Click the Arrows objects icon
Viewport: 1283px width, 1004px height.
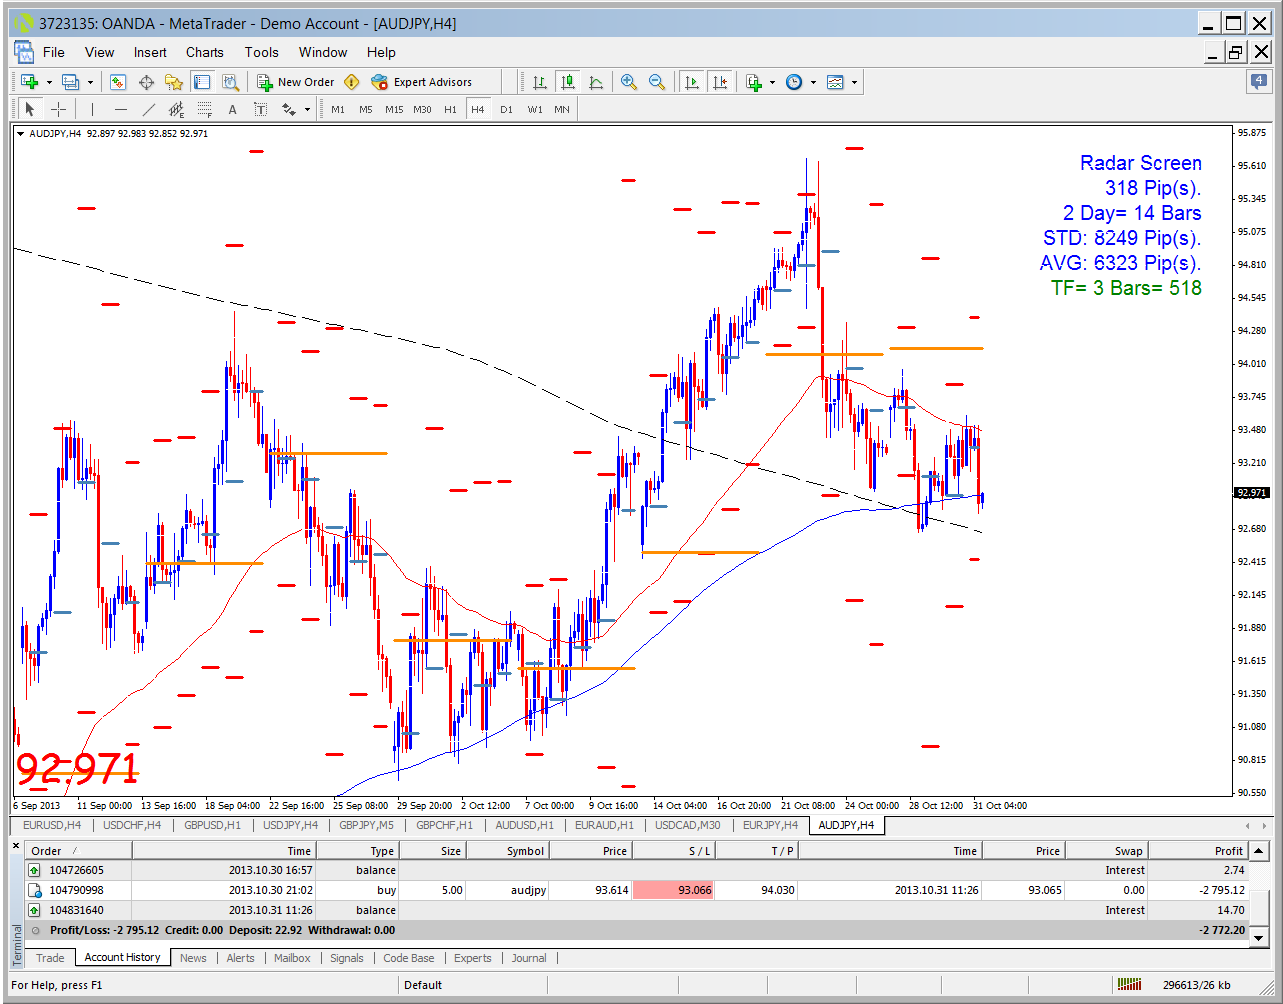288,109
